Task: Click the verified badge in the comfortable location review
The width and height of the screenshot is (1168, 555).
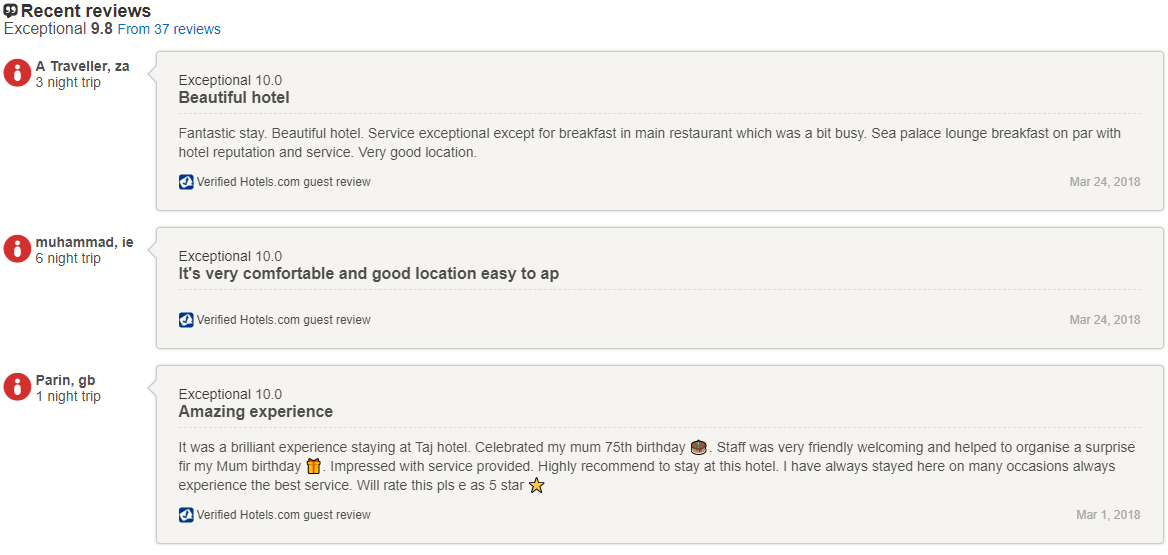Action: pyautogui.click(x=186, y=320)
